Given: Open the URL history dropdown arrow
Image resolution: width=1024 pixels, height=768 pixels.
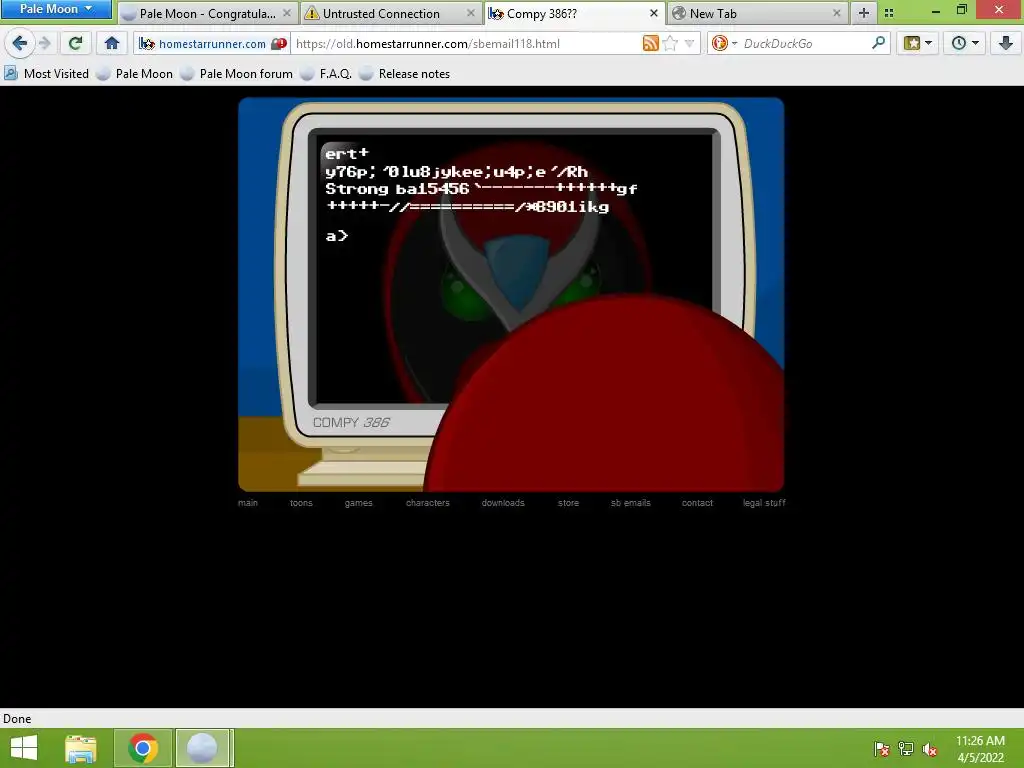Looking at the screenshot, I should click(690, 44).
